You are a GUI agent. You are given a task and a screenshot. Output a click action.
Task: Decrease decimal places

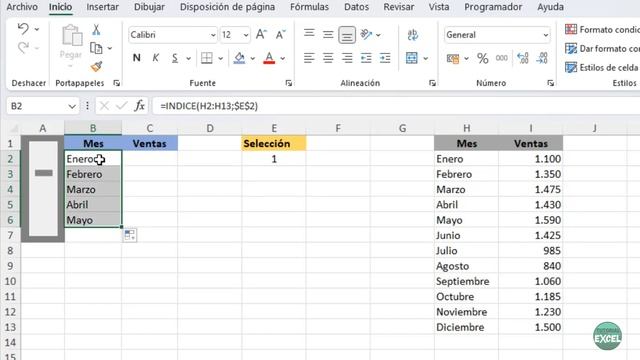[542, 58]
